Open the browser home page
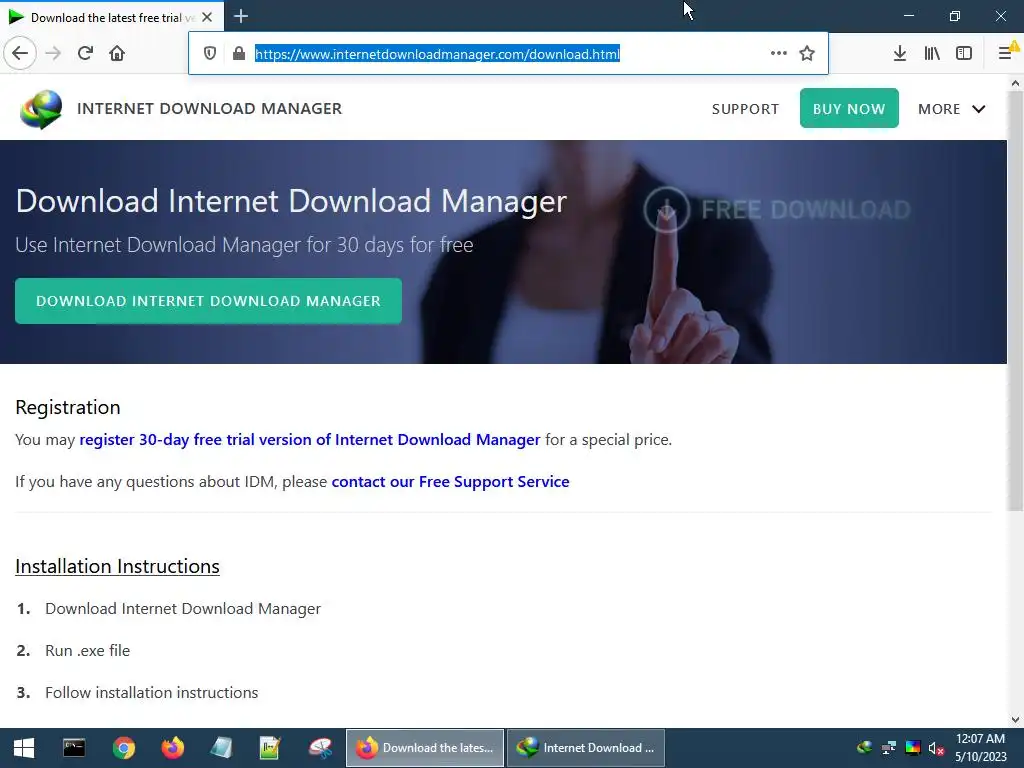 (x=117, y=53)
